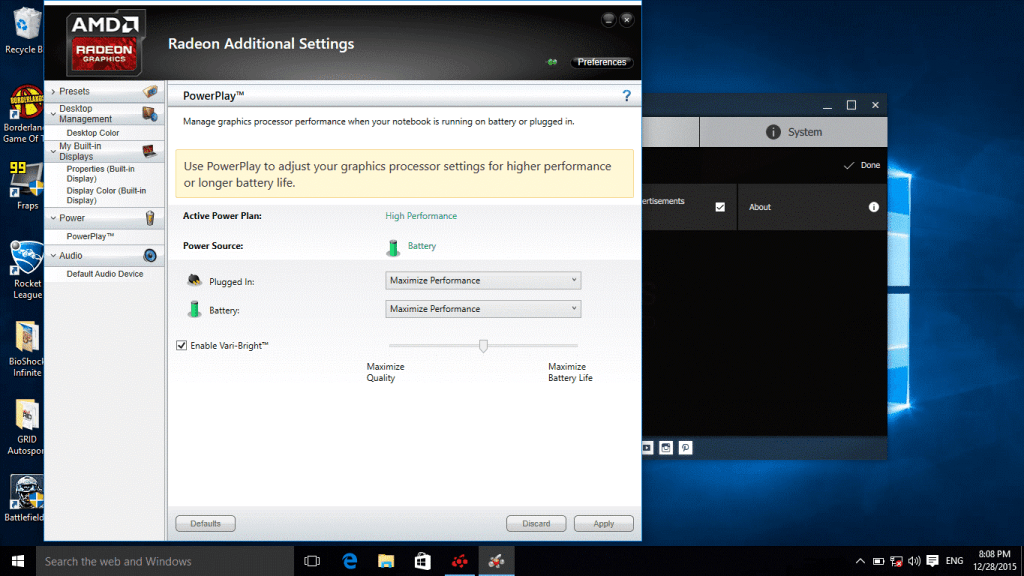This screenshot has width=1024, height=576.
Task: Click the AMD Radeon Graphics logo
Action: [x=104, y=43]
